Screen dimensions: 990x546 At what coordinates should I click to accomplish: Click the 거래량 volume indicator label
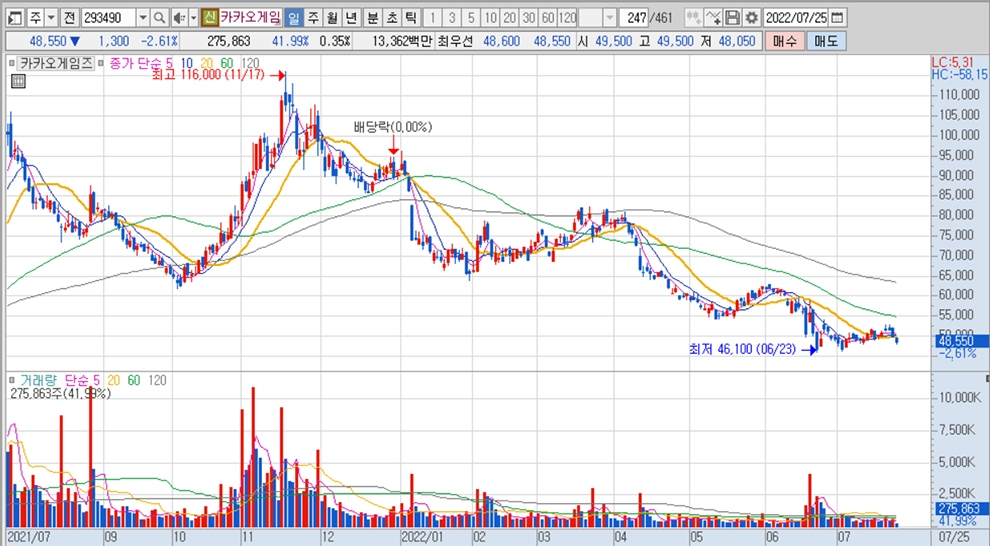pos(38,380)
